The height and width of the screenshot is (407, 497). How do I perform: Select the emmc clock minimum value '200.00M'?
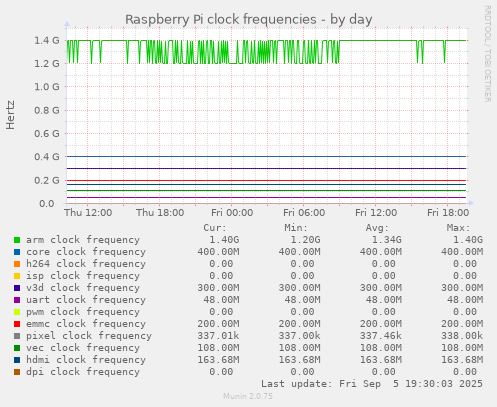(x=300, y=324)
